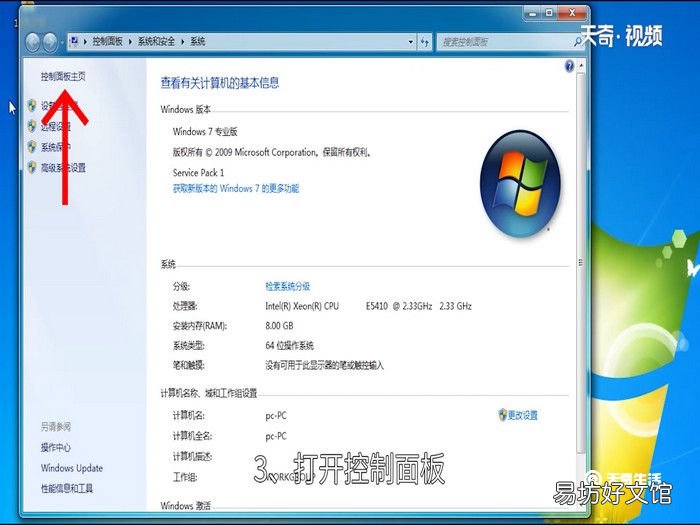
Task: Click the 'Windows 7 专业版' text
Action: (x=205, y=132)
